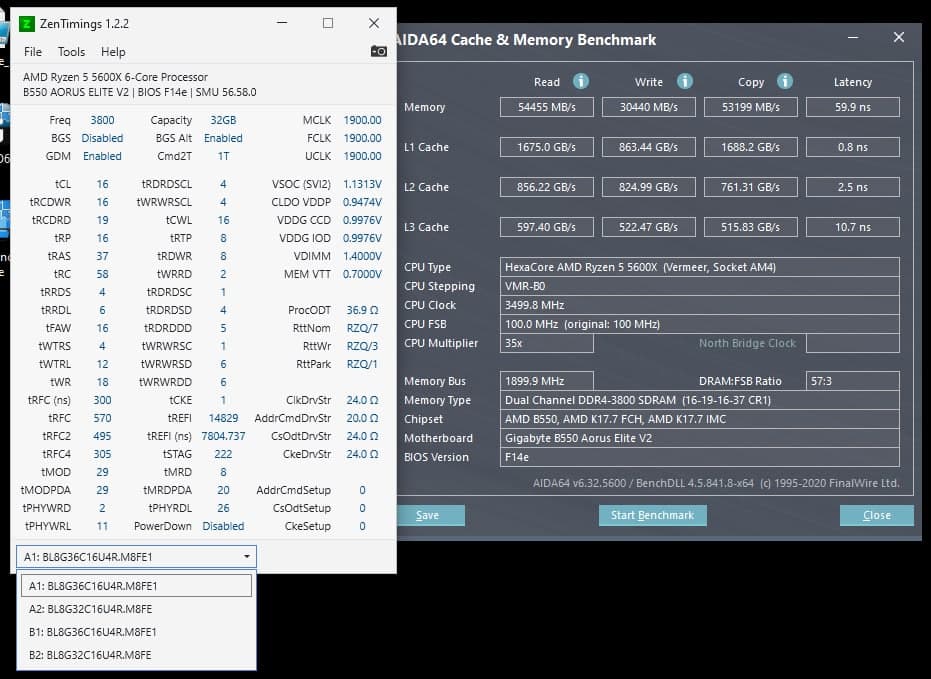This screenshot has width=931, height=679.
Task: Maximize the ZenTimings window
Action: click(x=328, y=23)
